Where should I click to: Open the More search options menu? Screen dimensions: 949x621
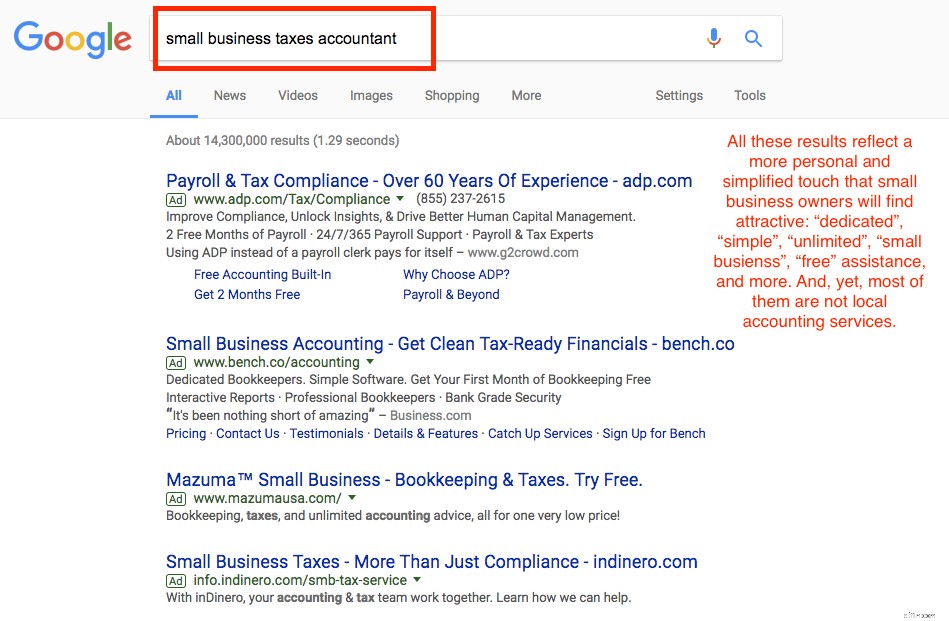click(x=525, y=95)
